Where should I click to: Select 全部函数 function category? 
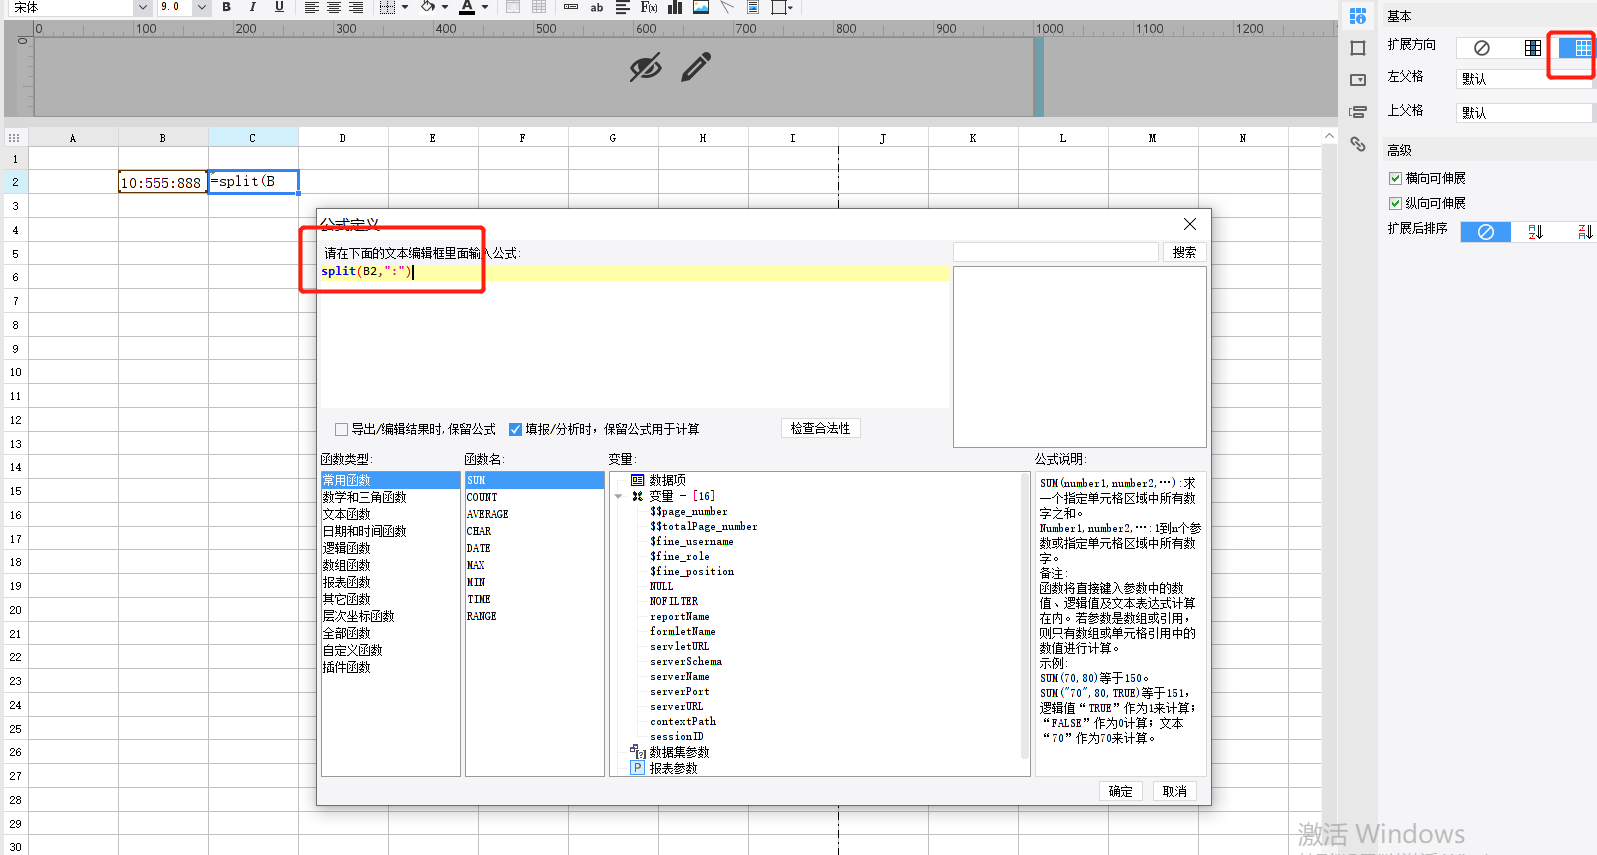pyautogui.click(x=346, y=633)
